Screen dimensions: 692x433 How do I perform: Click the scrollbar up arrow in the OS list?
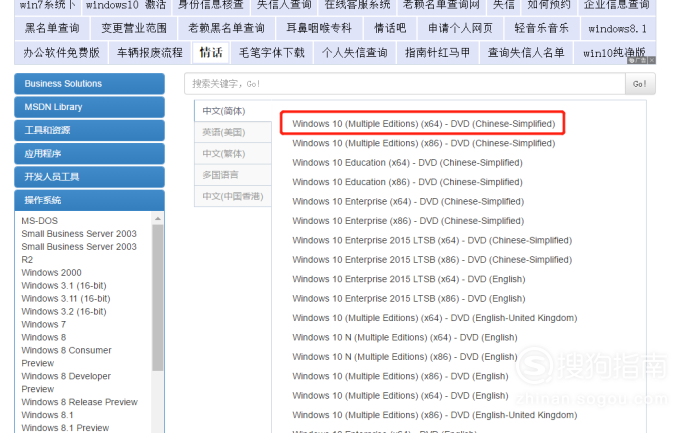click(x=158, y=219)
